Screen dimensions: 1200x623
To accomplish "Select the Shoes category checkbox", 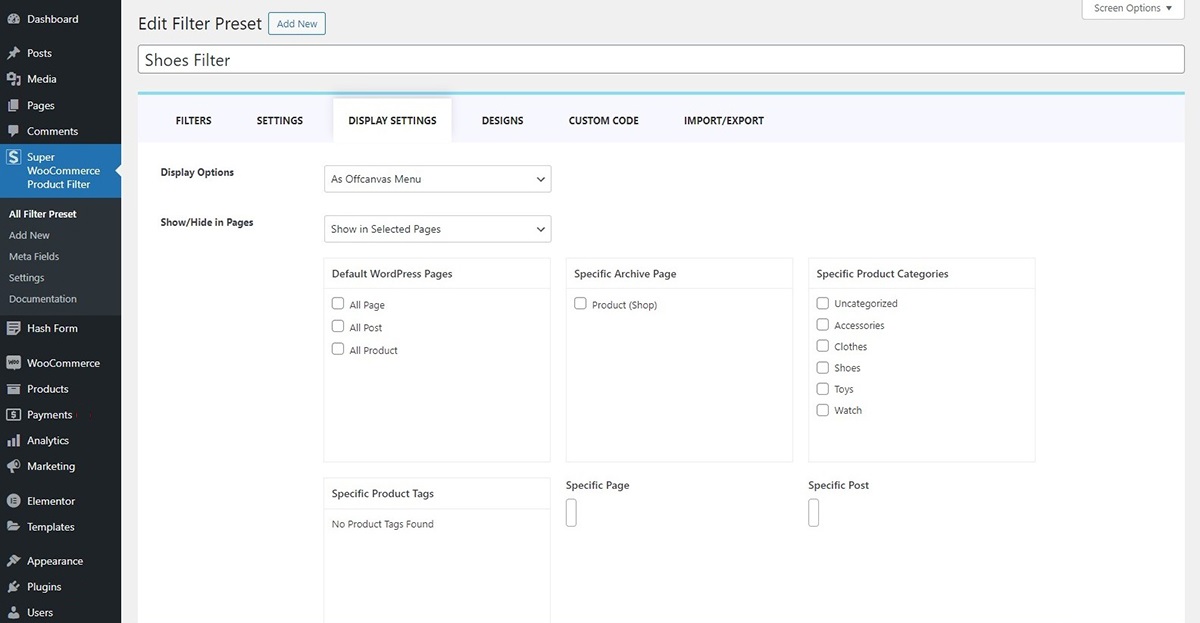I will pyautogui.click(x=823, y=368).
